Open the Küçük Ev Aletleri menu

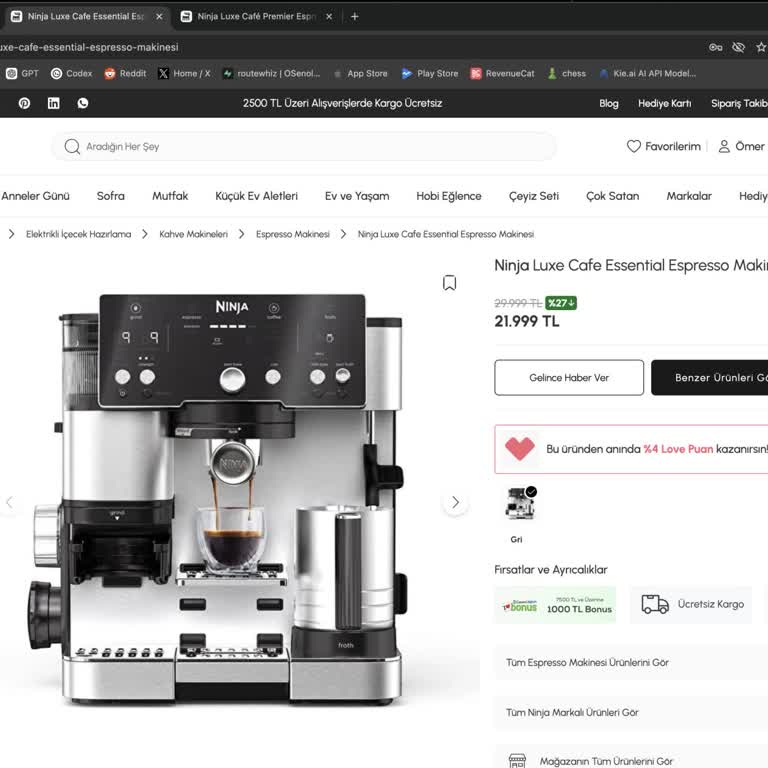[257, 196]
